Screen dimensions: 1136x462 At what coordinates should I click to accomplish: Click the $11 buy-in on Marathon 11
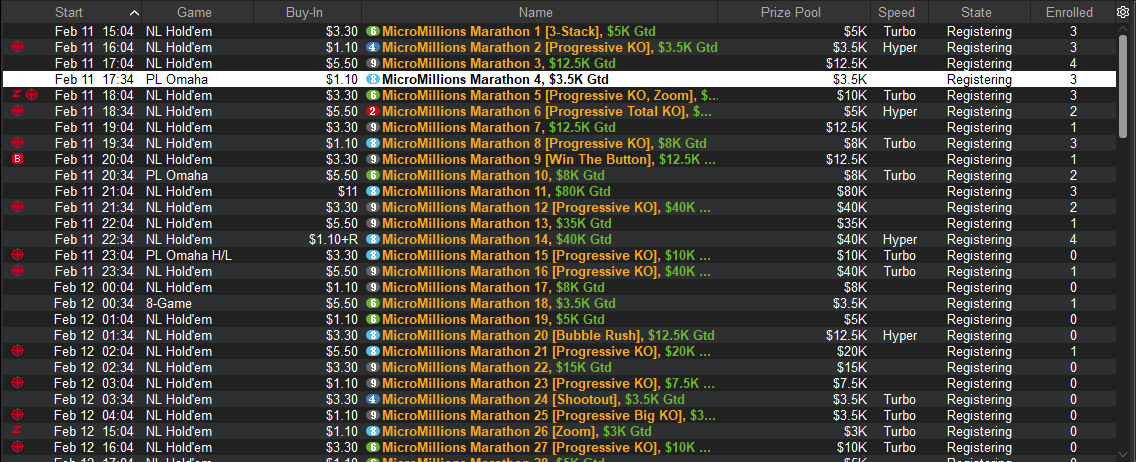(x=348, y=191)
